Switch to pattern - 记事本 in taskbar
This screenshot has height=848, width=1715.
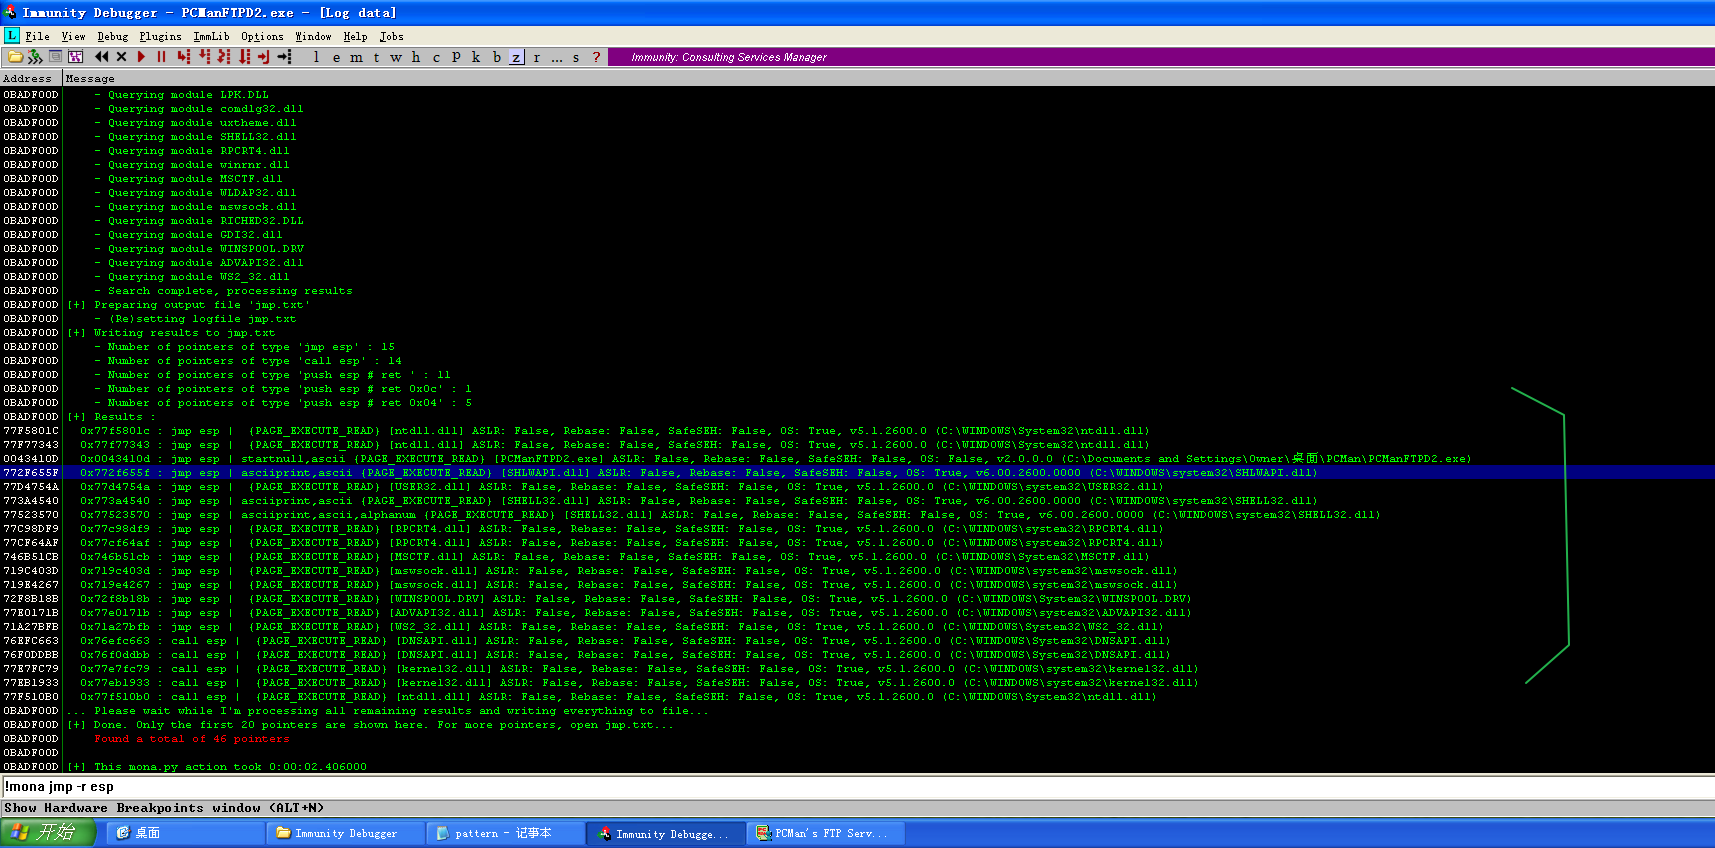tap(505, 833)
